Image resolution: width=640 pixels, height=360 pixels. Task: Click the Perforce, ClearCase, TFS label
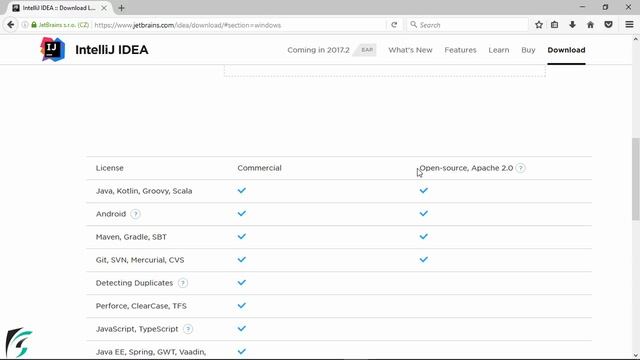[141, 306]
